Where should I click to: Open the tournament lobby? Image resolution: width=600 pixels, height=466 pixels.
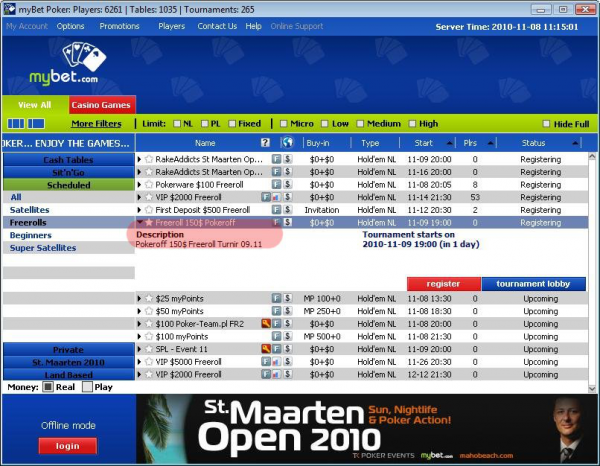[533, 284]
